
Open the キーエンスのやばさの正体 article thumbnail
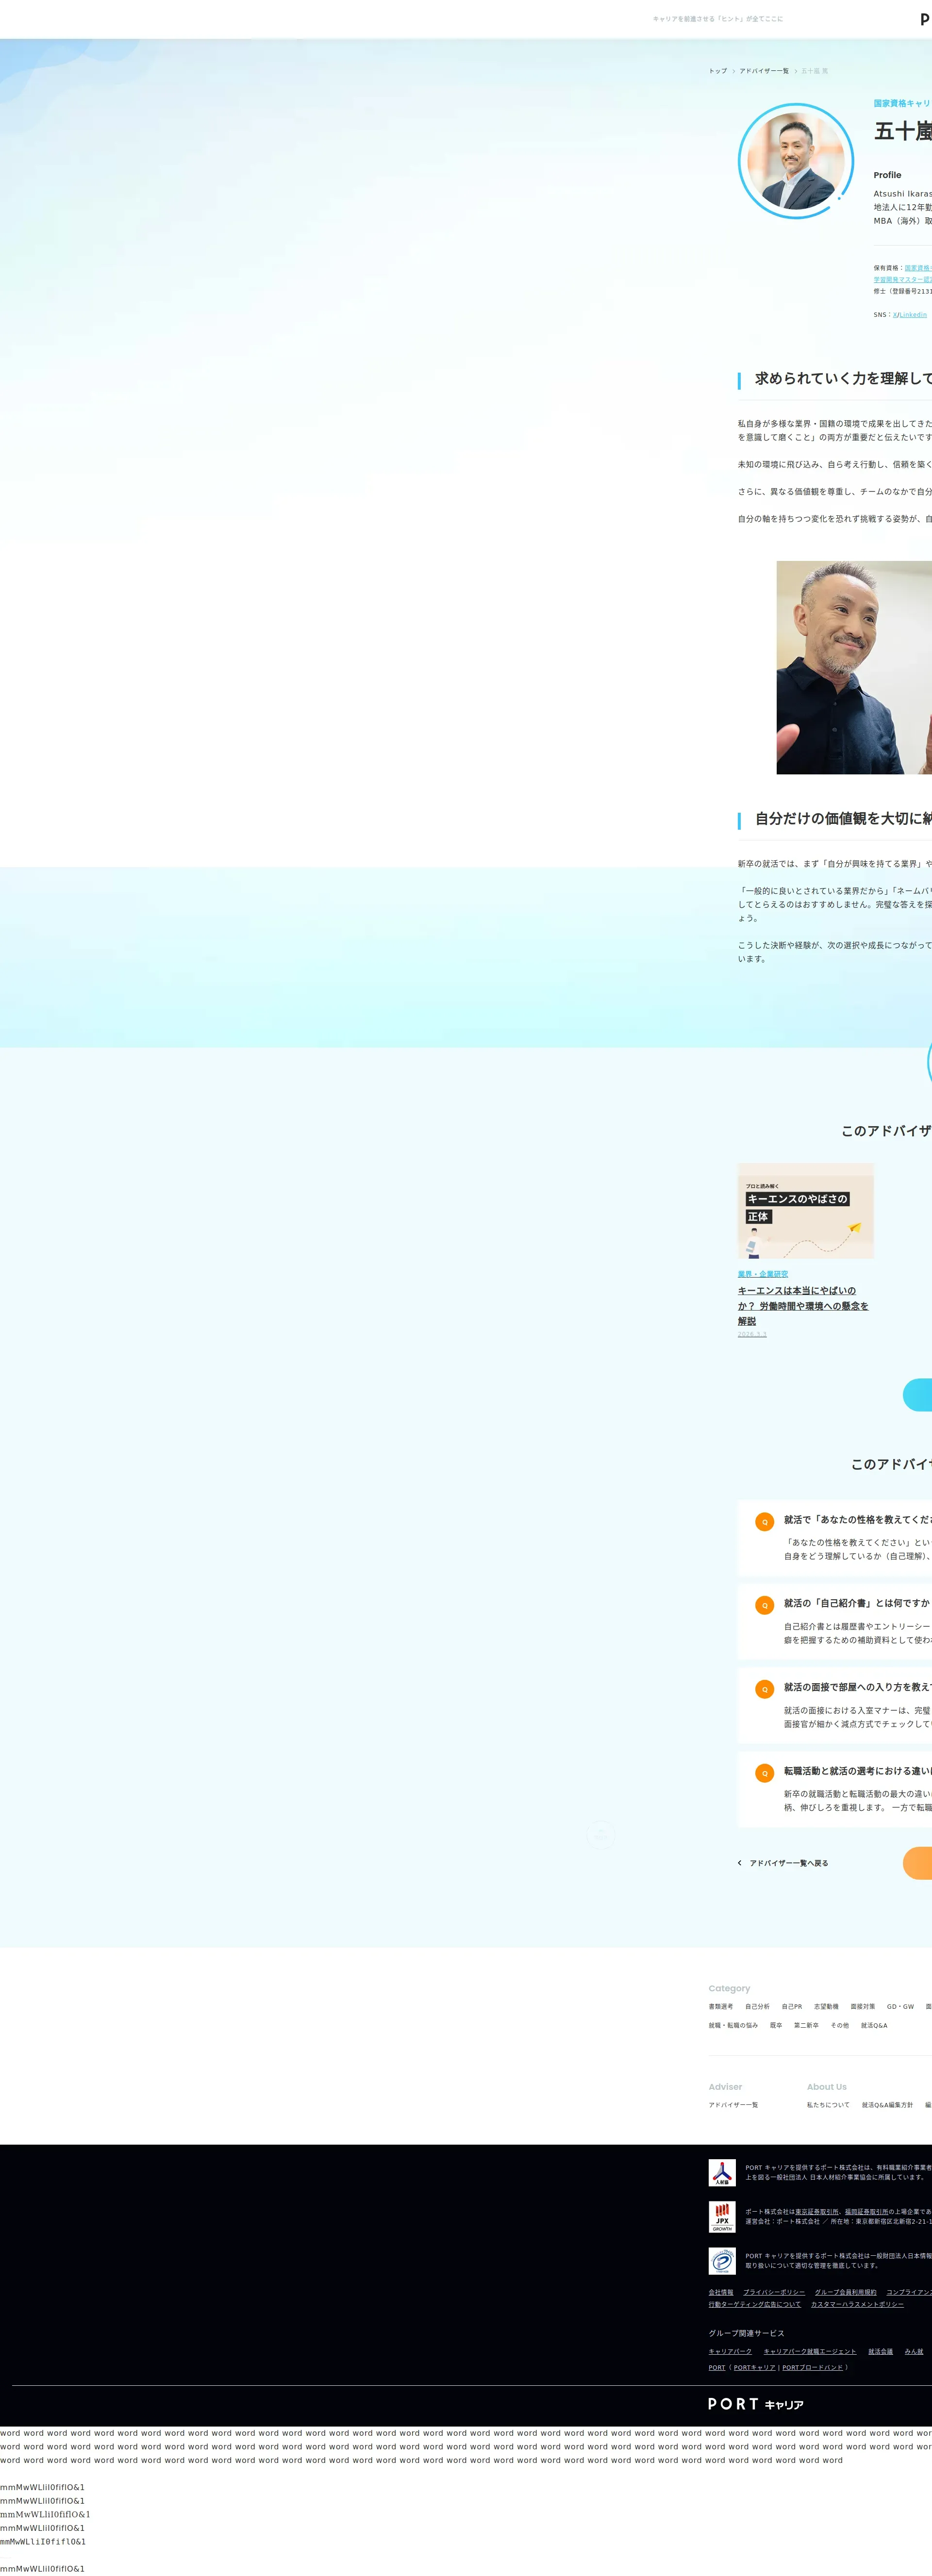[x=806, y=1211]
